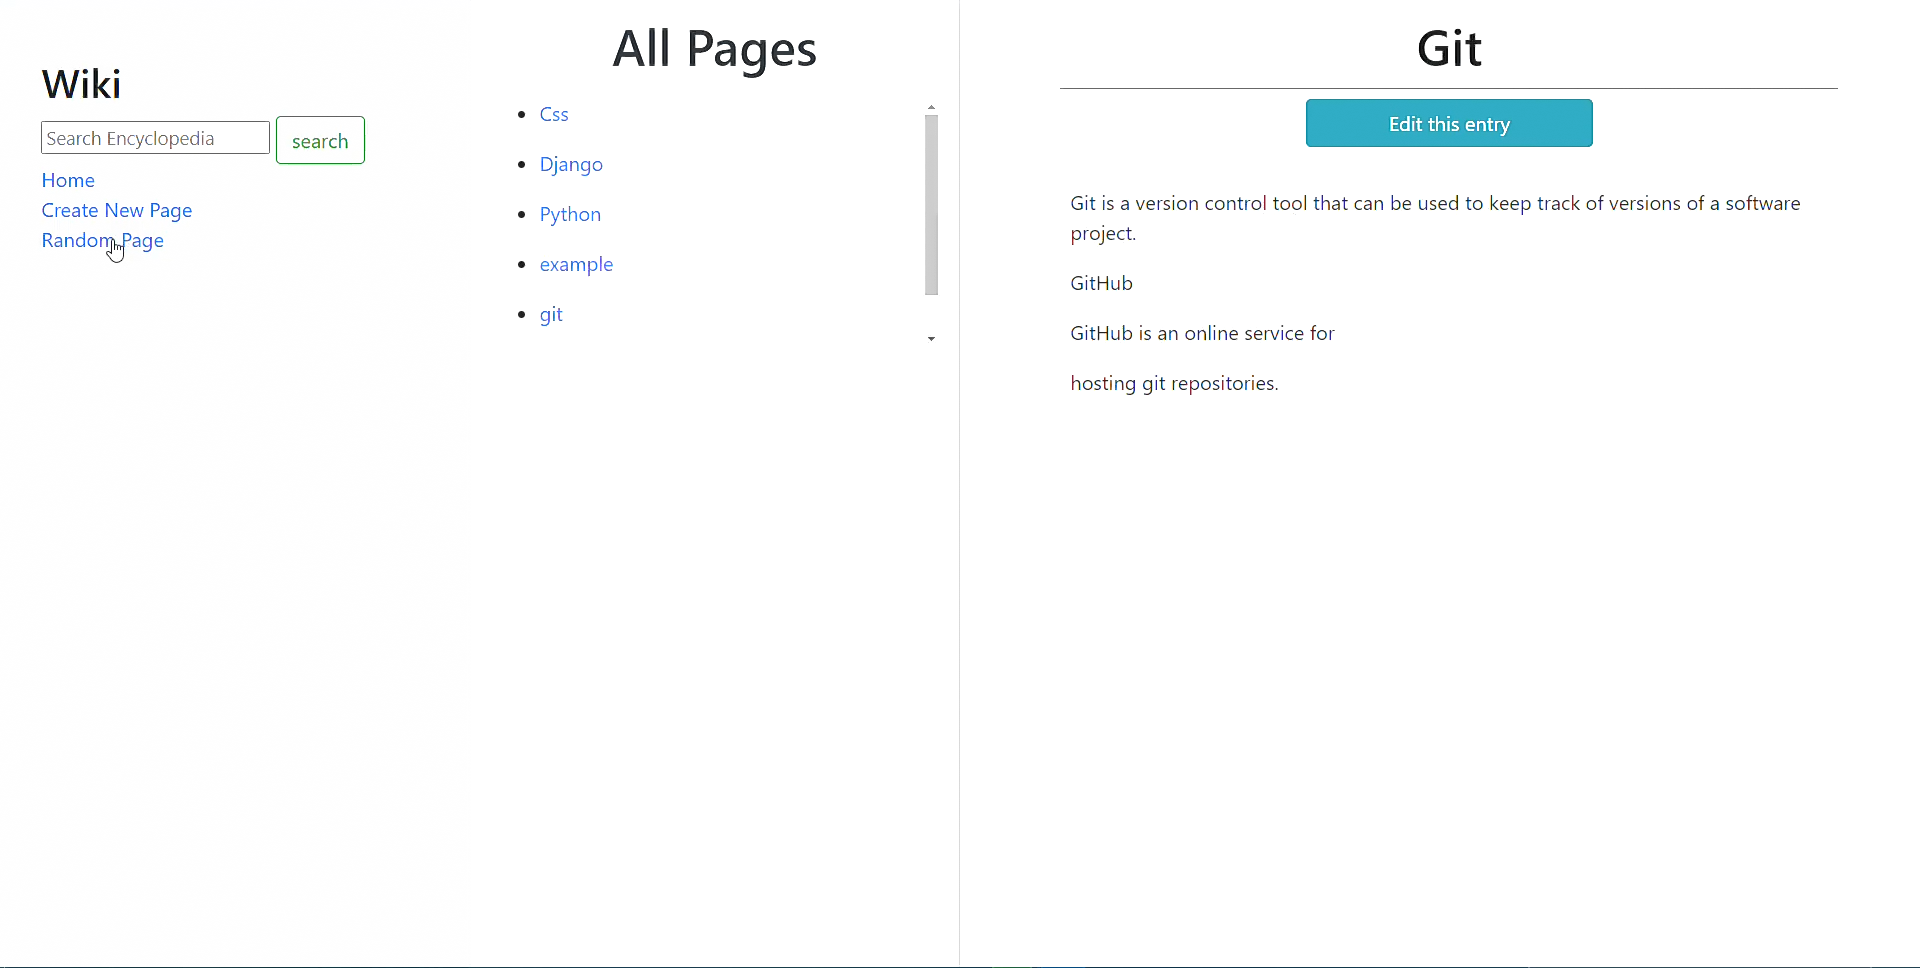Screen dimensions: 1920x968
Task: Click the All Pages heading
Action: click(714, 48)
